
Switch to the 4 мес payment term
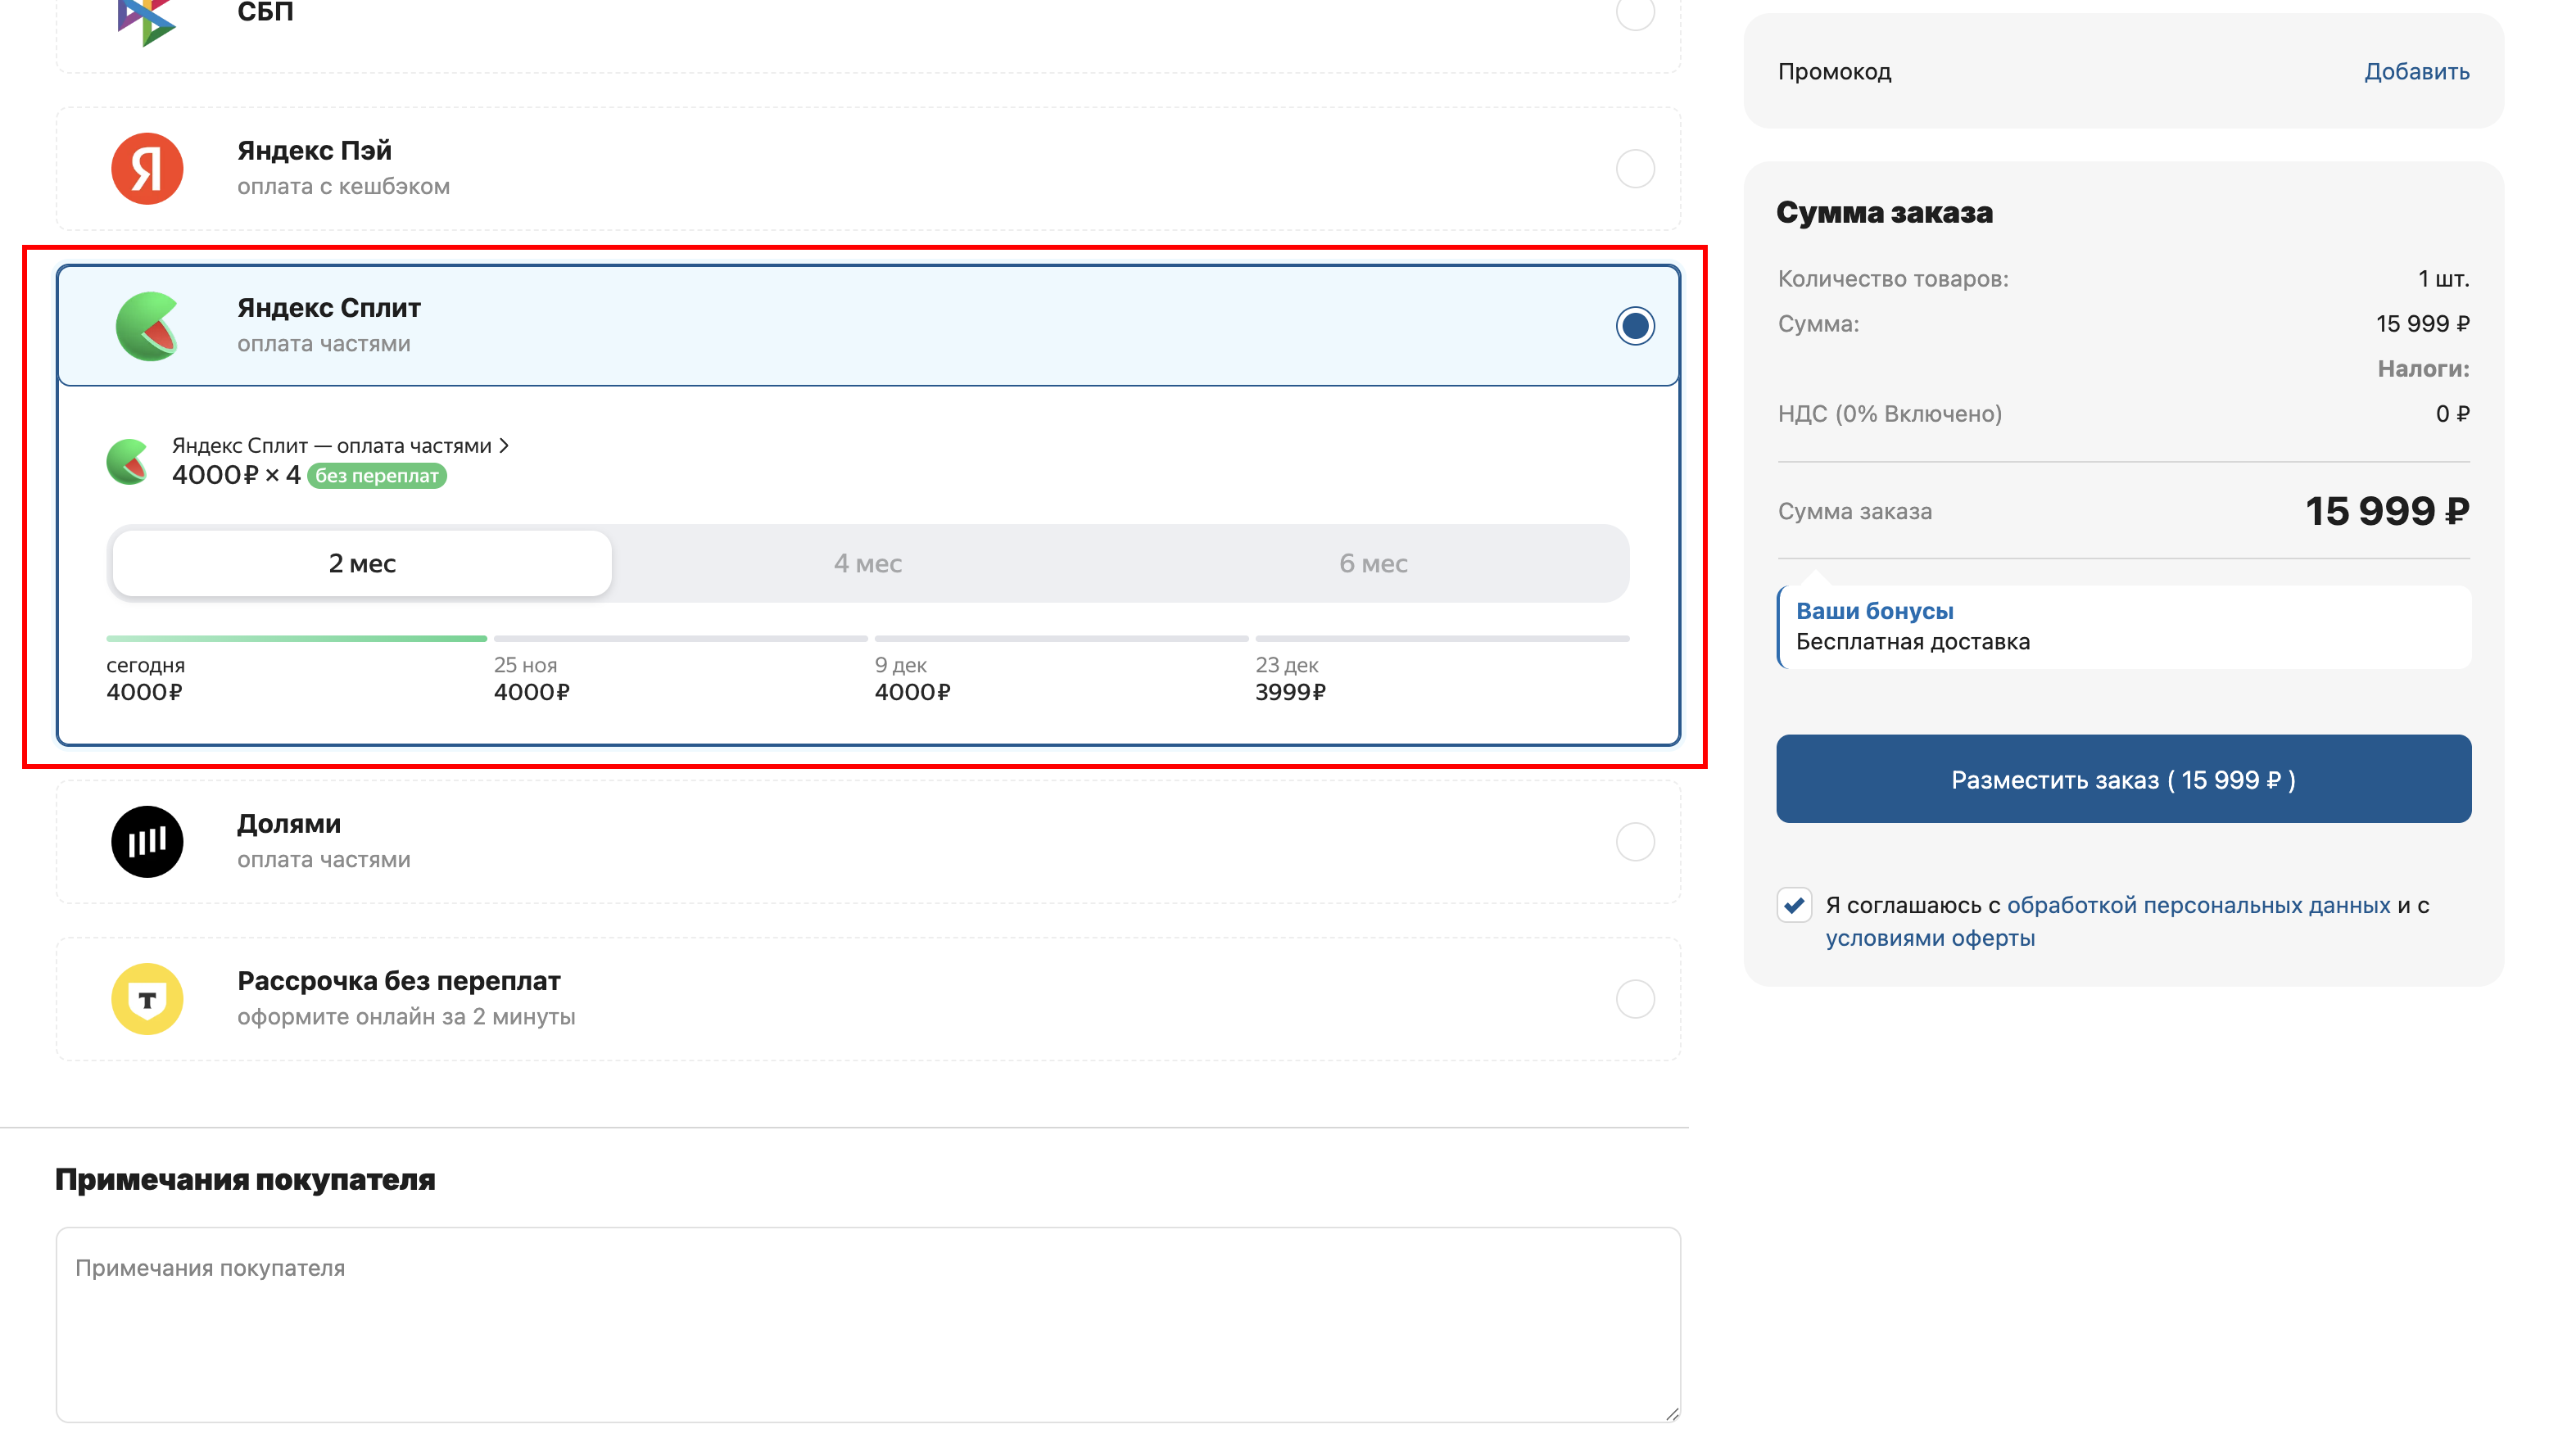867,564
